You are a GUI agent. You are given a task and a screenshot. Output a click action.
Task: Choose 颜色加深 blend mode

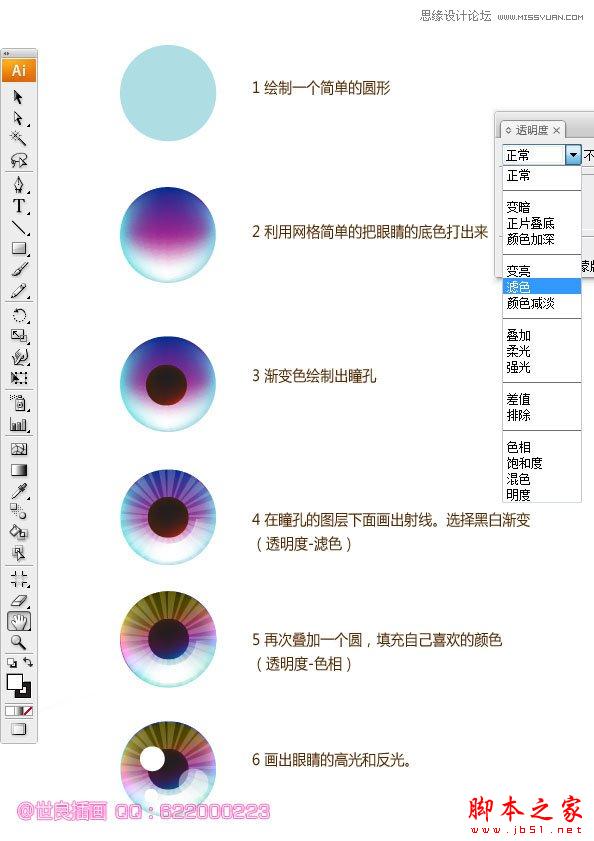(x=542, y=239)
